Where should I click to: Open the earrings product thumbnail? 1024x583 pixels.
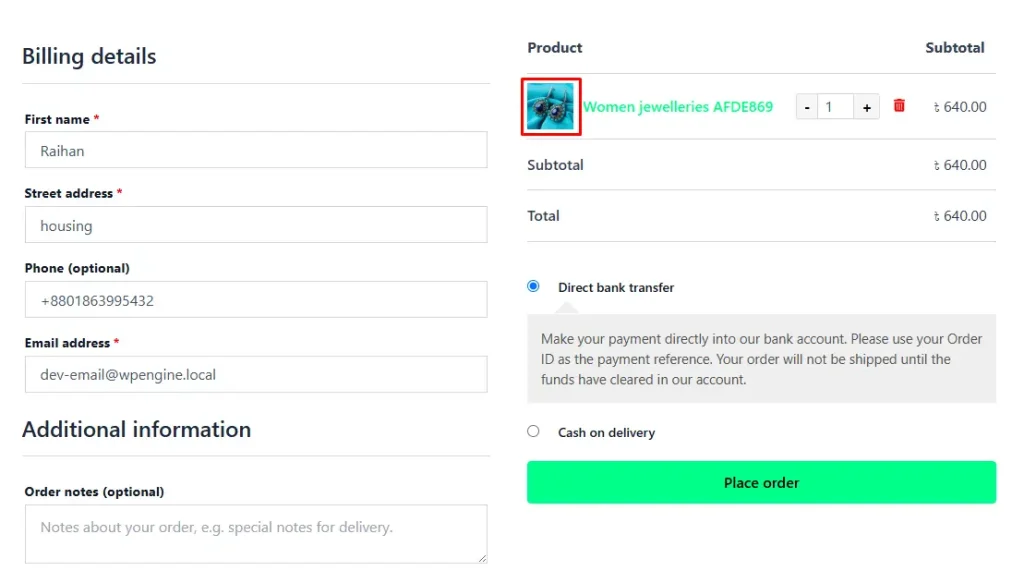click(551, 106)
